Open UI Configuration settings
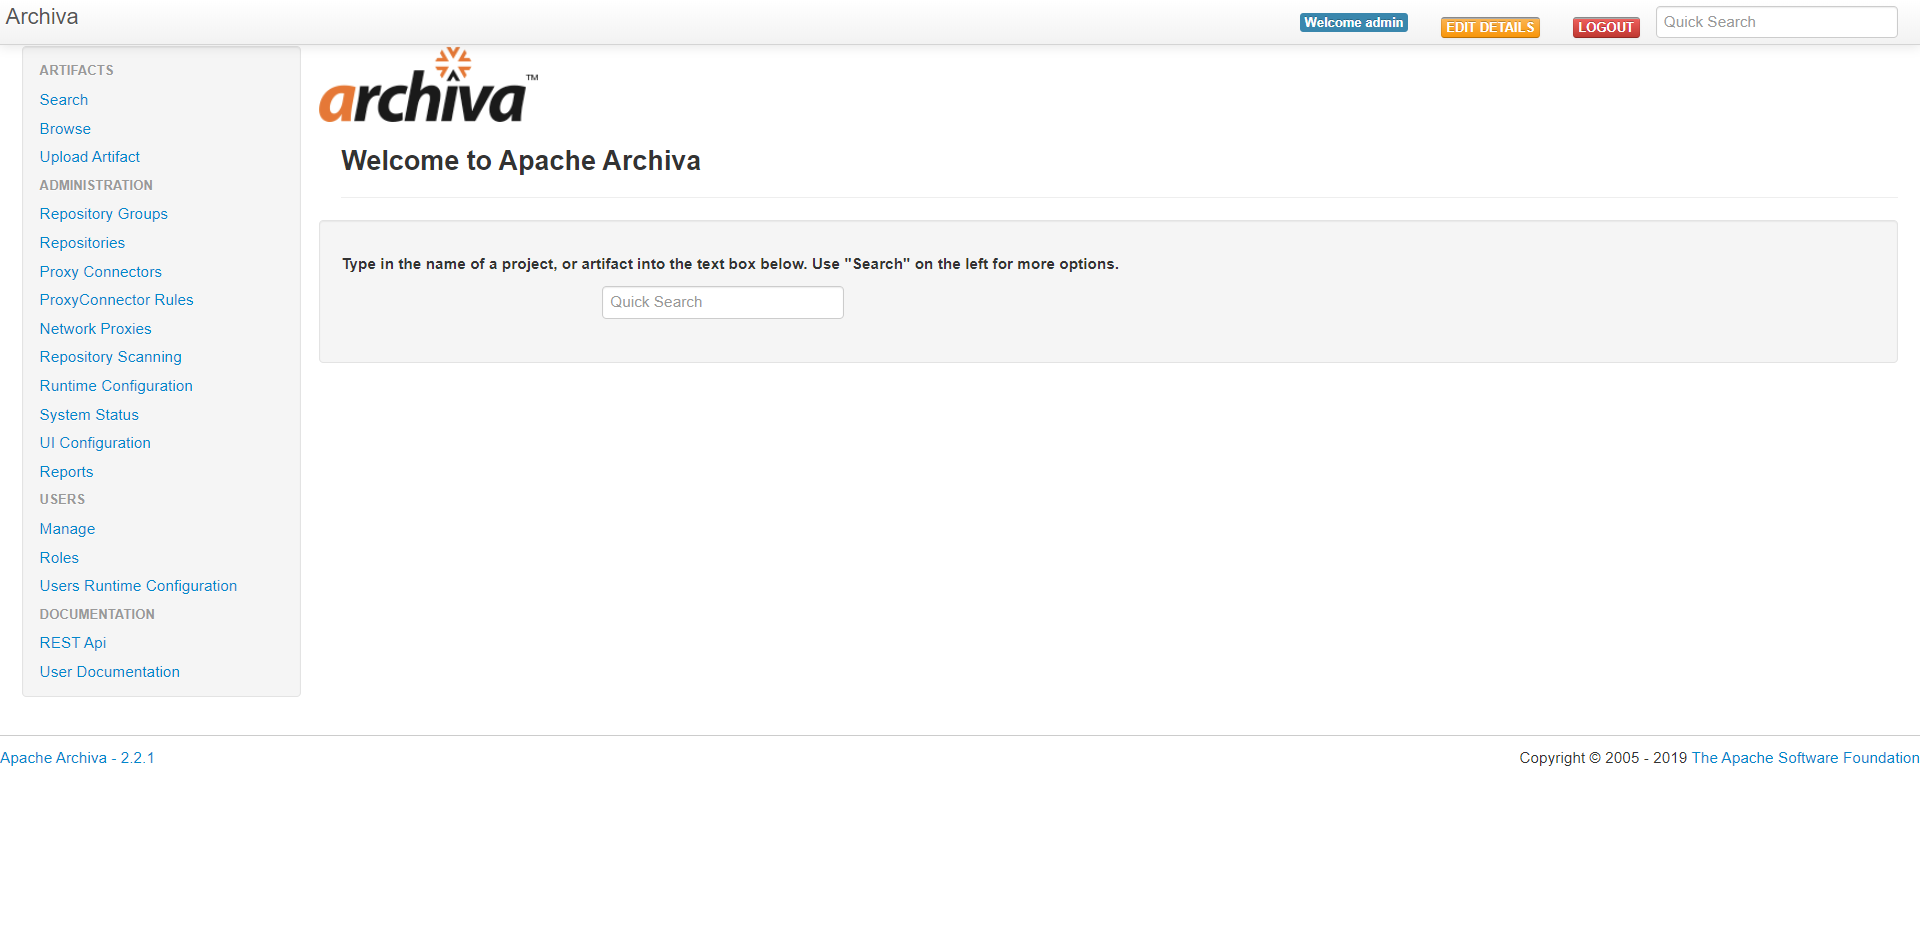The image size is (1920, 937). point(94,443)
